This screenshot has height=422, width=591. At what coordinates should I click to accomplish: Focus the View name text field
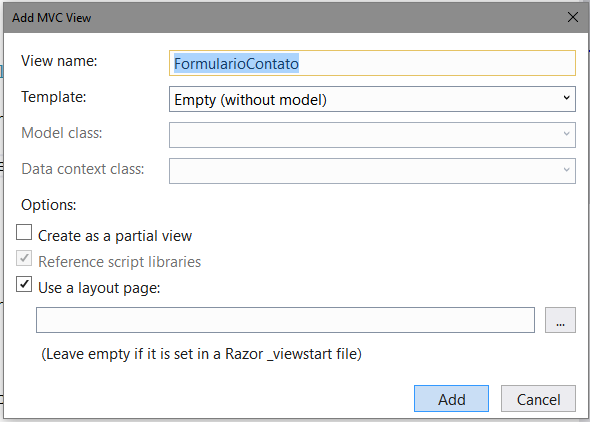coord(372,63)
